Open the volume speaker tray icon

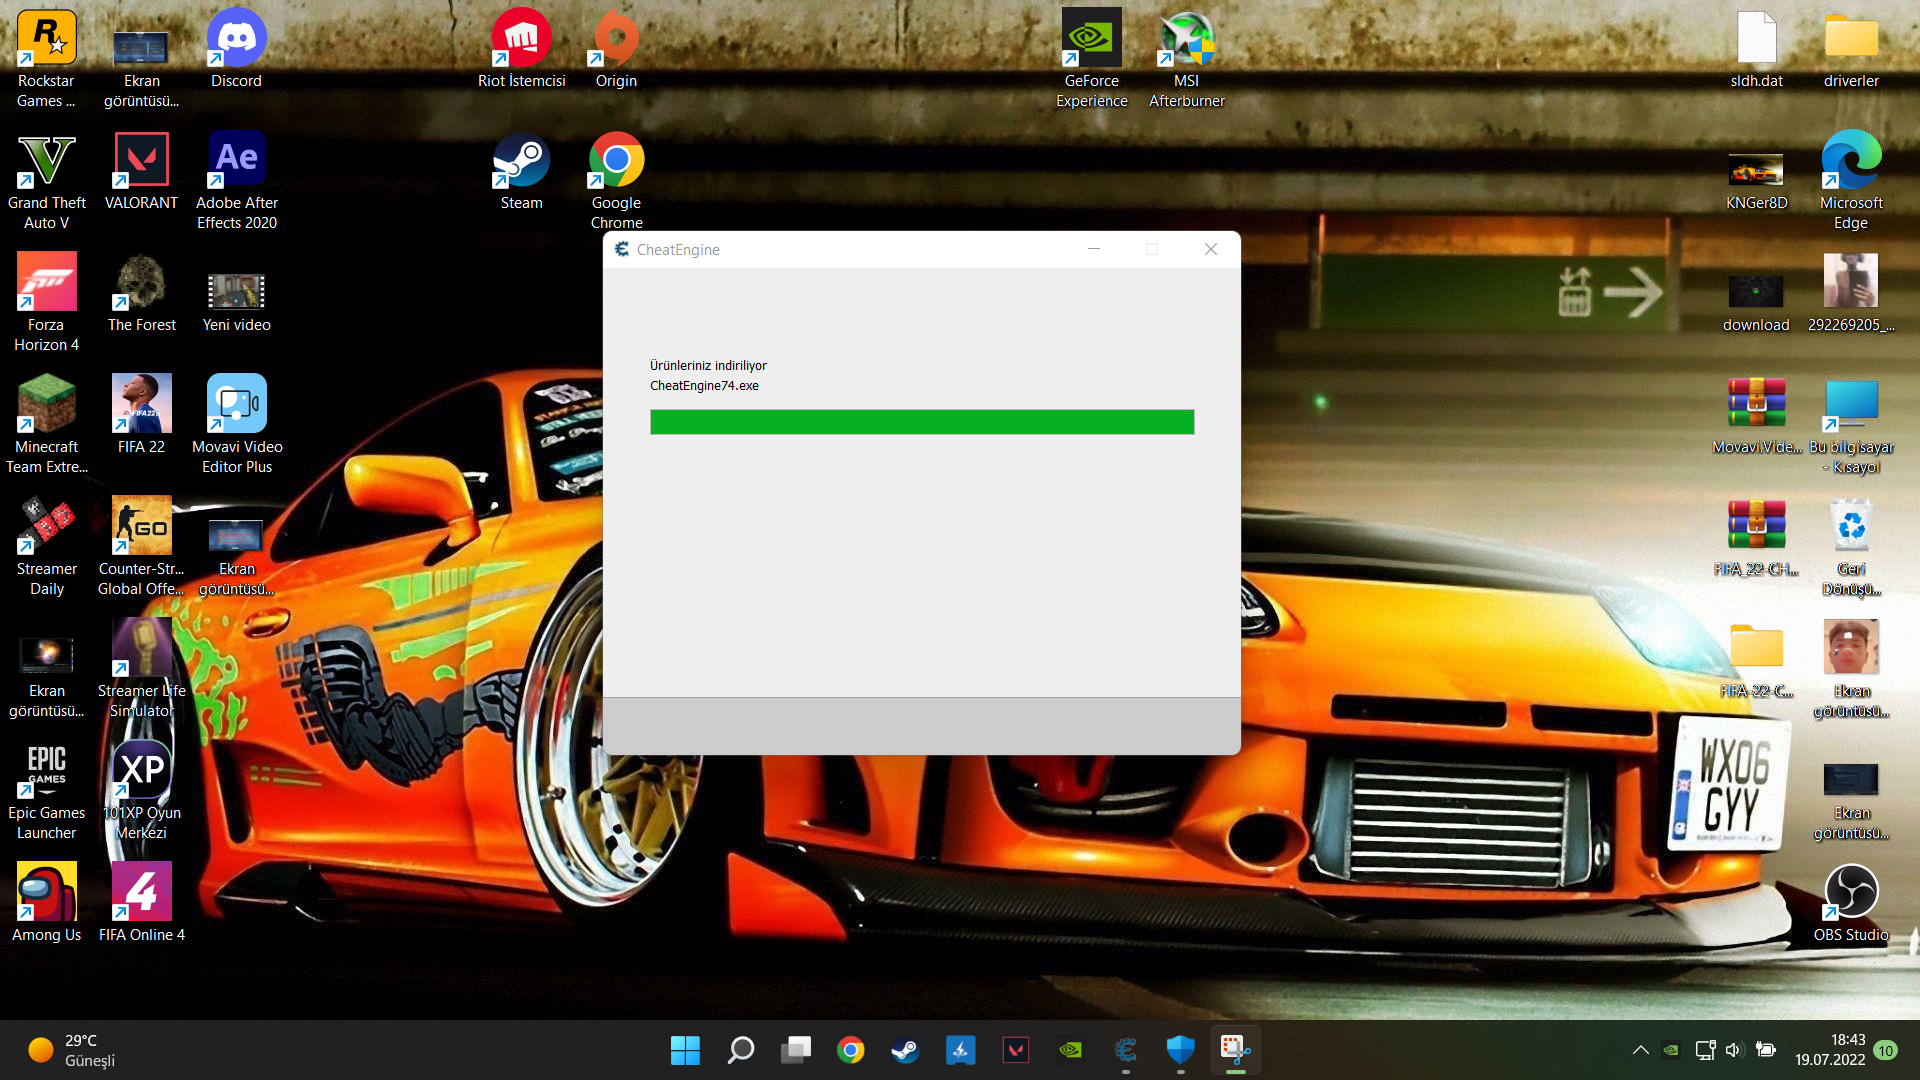[1734, 1050]
